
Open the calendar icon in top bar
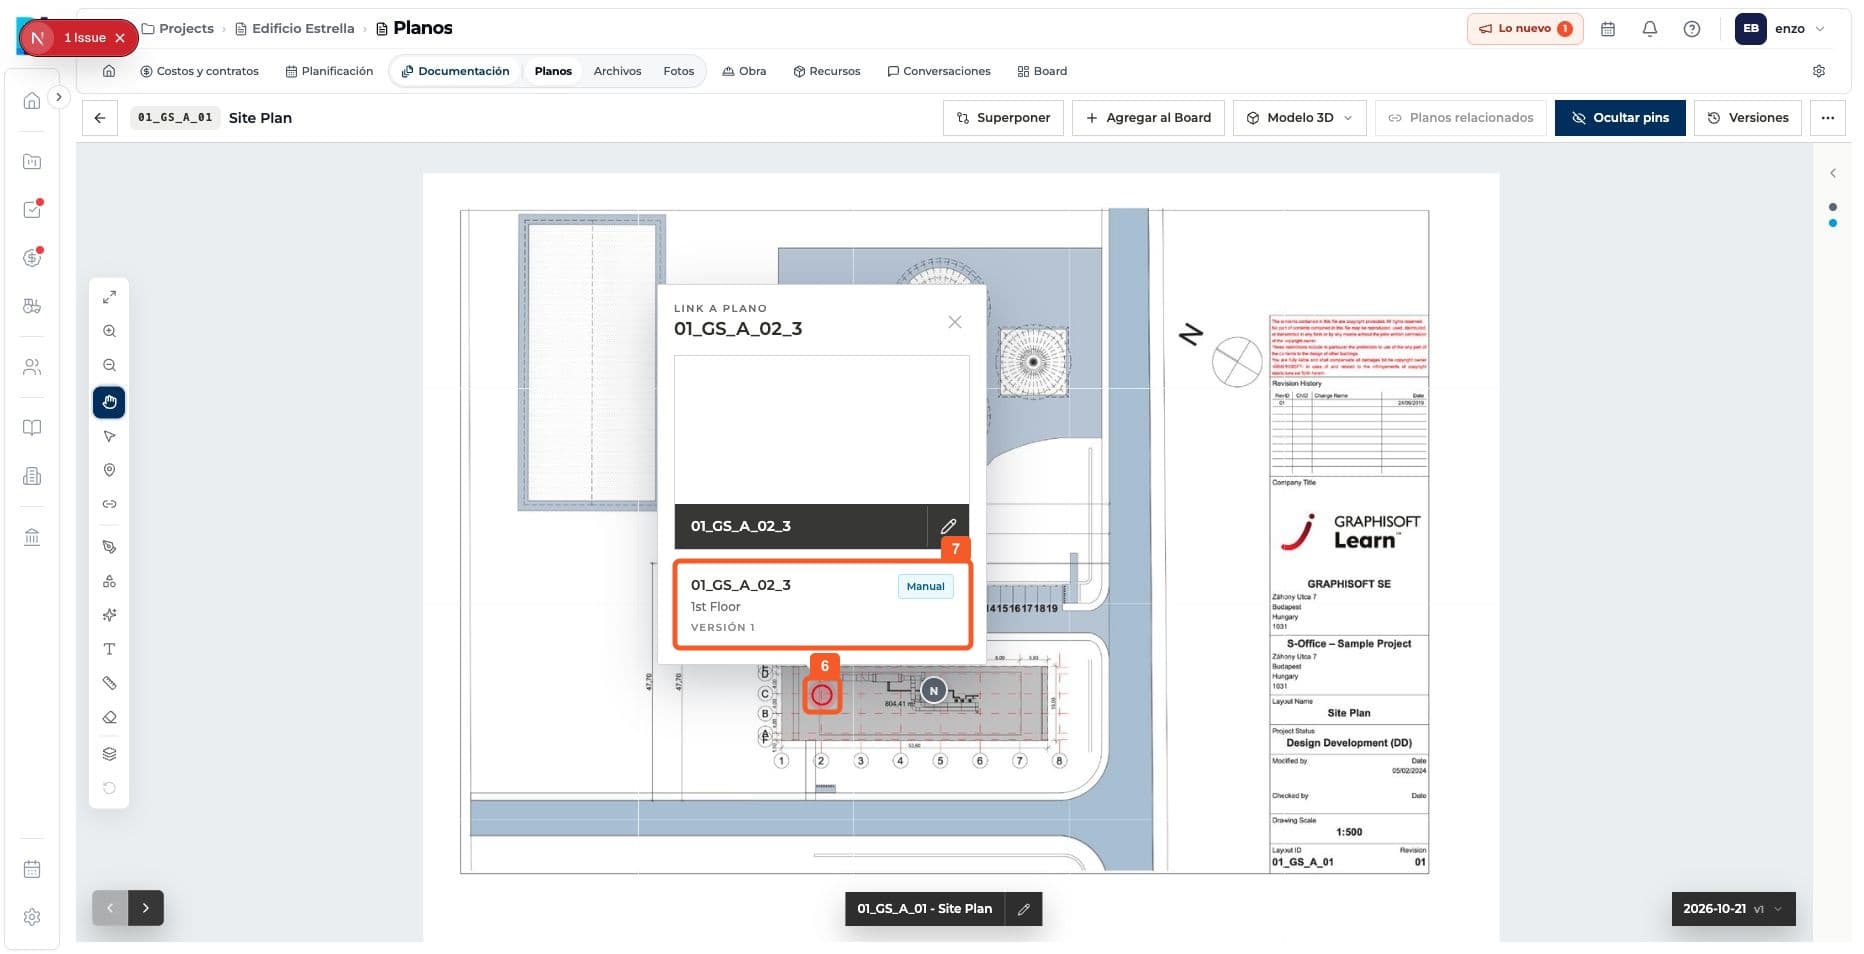tap(1608, 29)
